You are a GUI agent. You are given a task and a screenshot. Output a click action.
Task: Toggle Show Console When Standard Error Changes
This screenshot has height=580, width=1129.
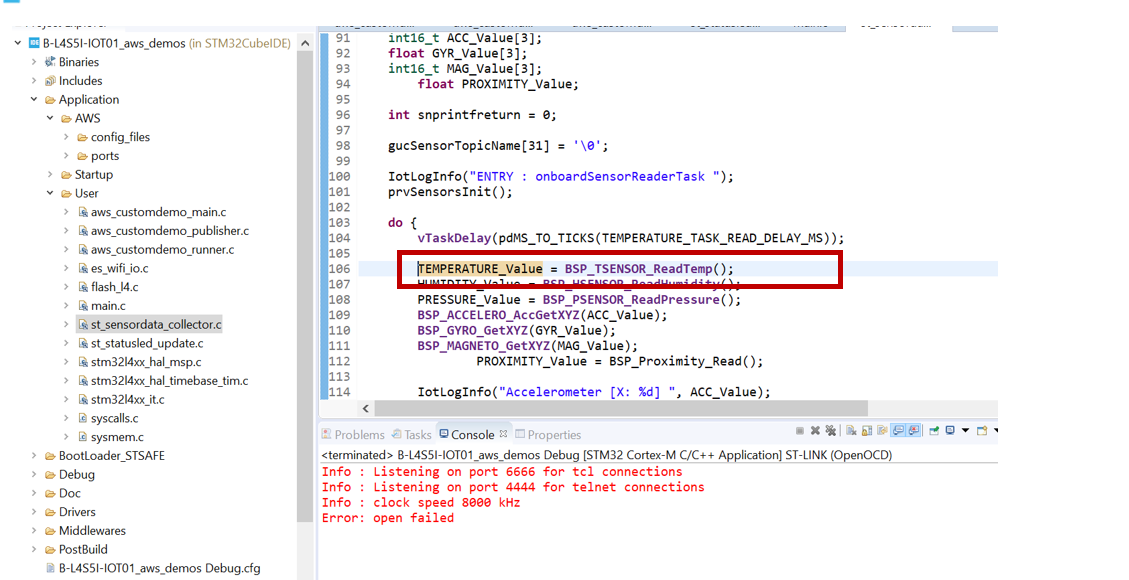[x=914, y=430]
